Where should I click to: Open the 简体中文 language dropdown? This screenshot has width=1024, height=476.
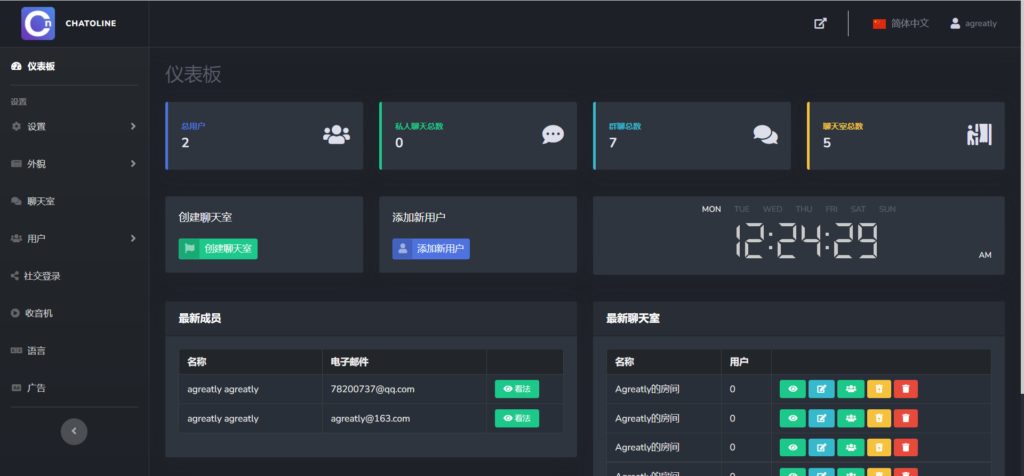(x=900, y=23)
